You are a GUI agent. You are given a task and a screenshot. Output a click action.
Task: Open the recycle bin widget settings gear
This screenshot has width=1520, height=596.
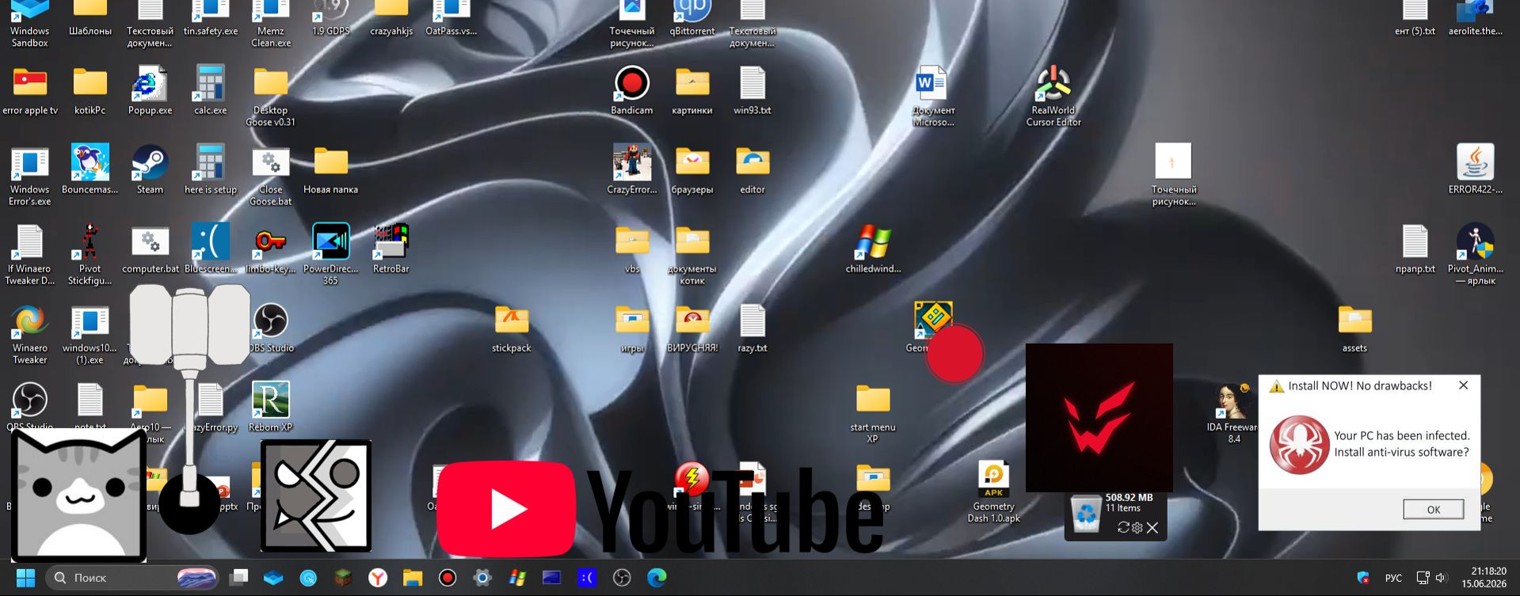1137,527
